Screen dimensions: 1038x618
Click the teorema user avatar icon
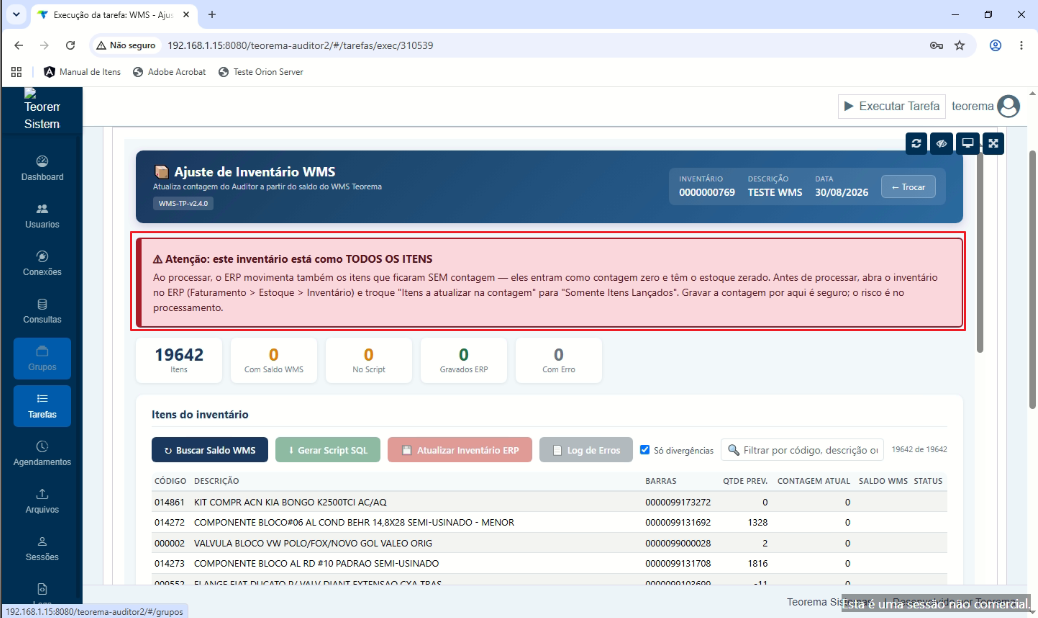[x=1008, y=106]
